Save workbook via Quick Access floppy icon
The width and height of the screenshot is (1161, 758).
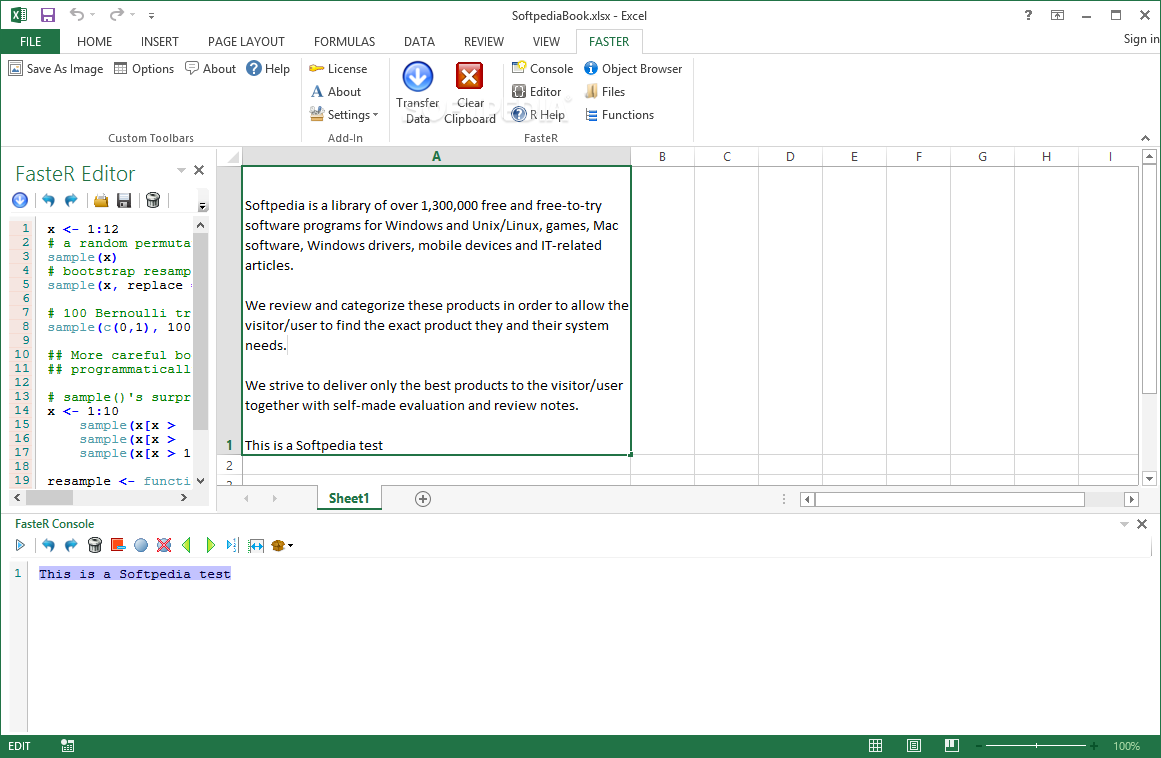click(47, 15)
